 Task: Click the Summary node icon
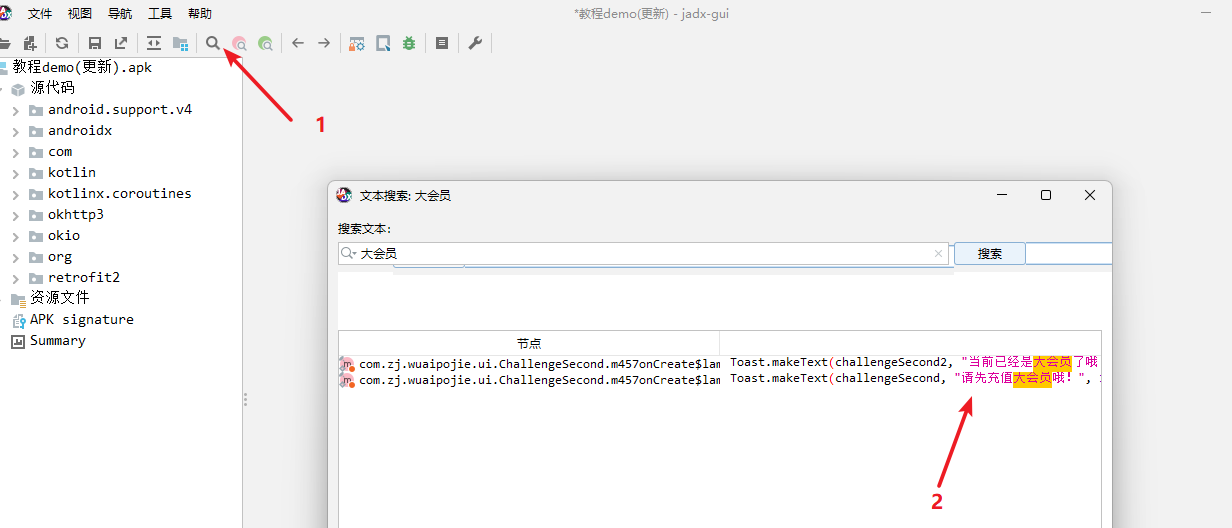pyautogui.click(x=18, y=341)
